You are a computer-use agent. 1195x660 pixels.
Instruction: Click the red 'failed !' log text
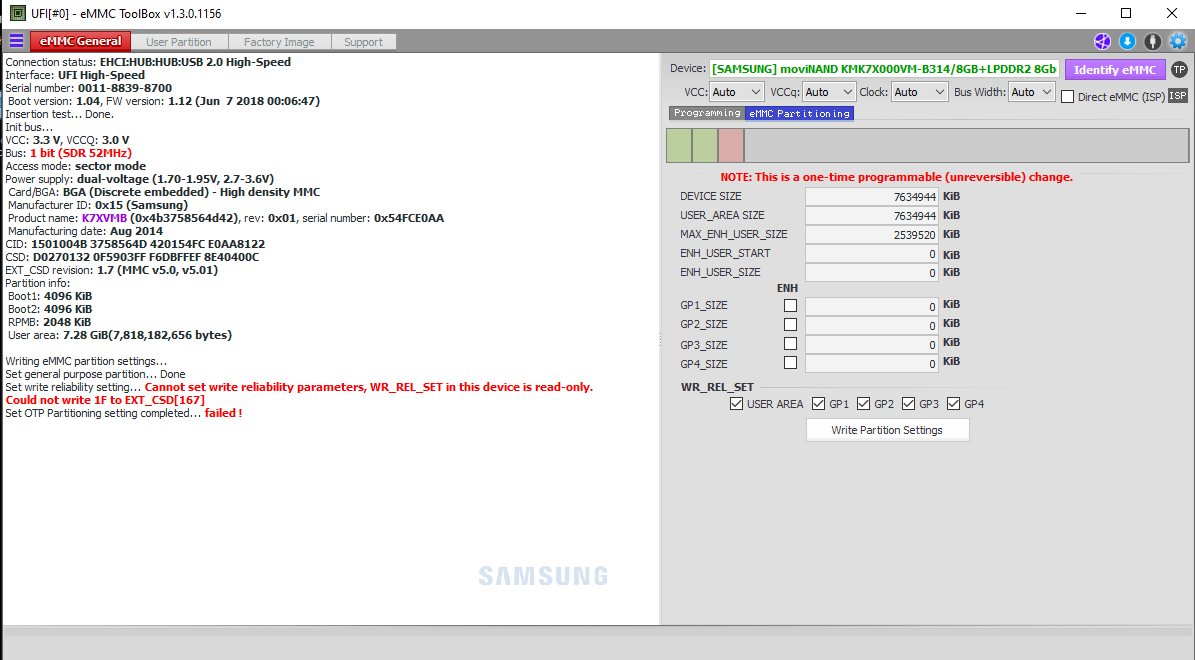pos(223,413)
